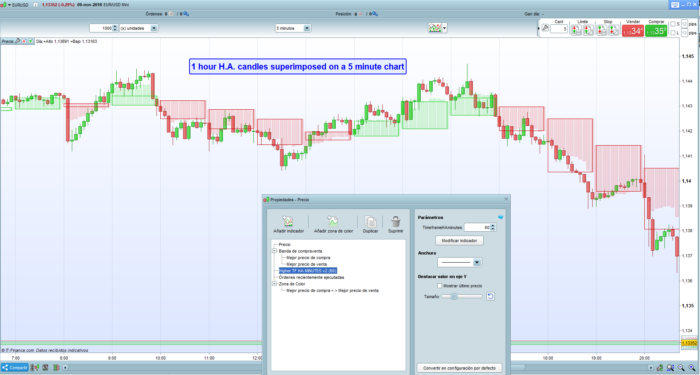Click the zoom out magnifier icon
700x375 pixels.
click(681, 367)
